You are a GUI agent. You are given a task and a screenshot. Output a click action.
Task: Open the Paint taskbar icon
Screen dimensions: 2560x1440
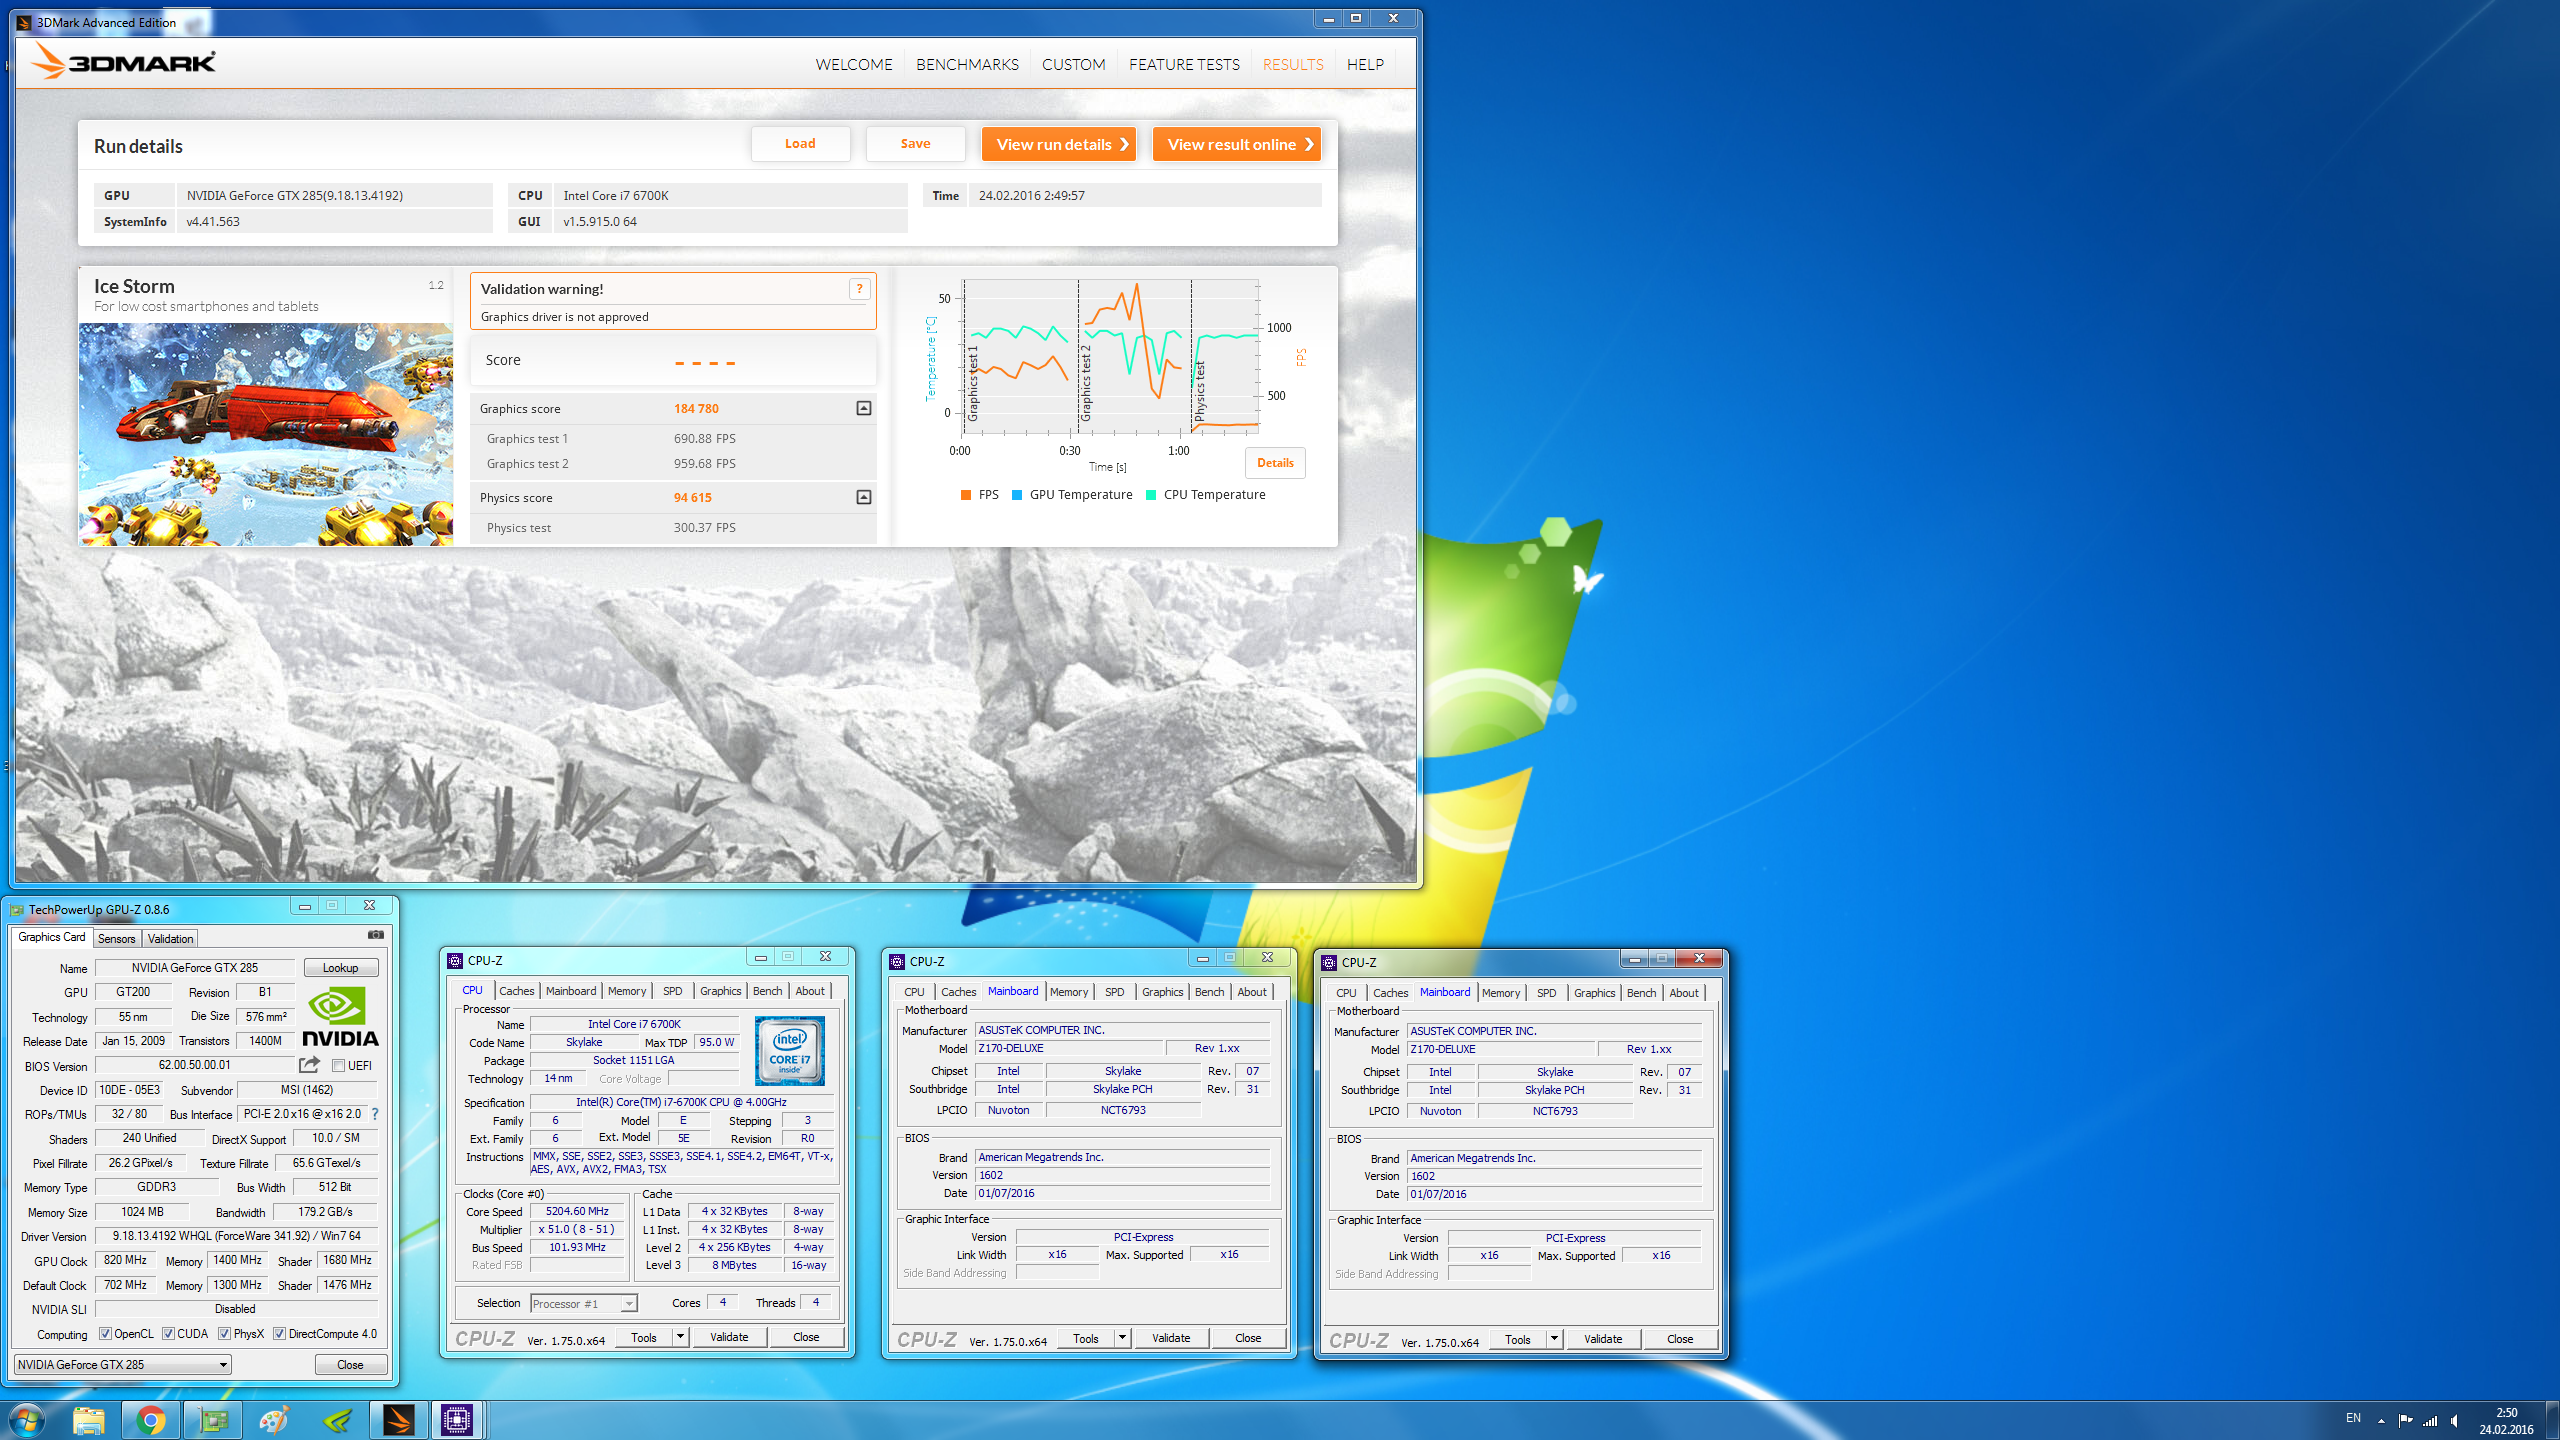(274, 1420)
